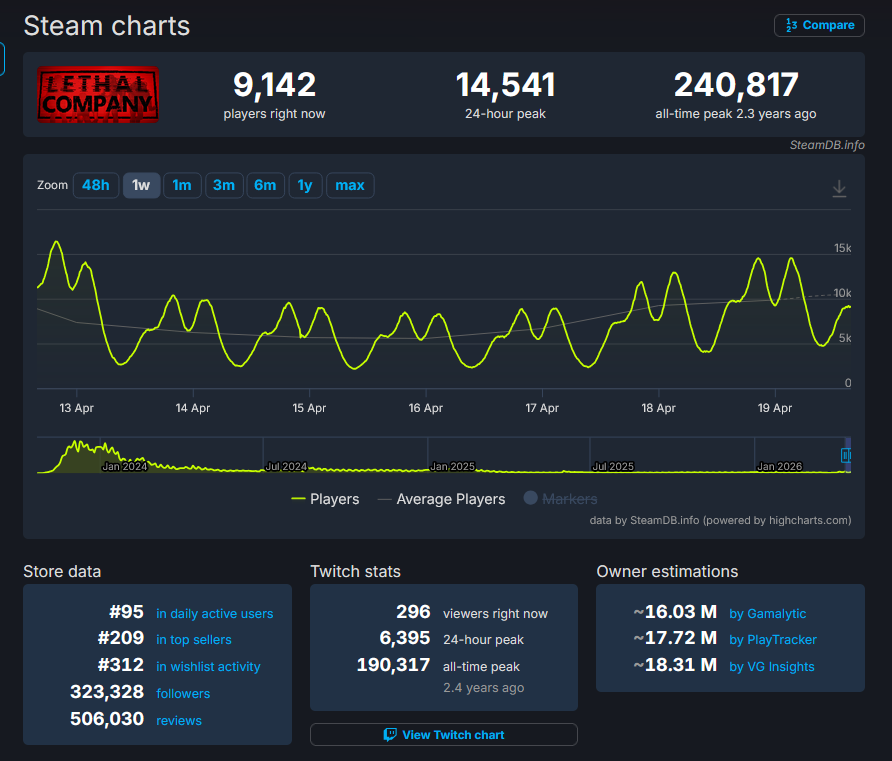Viewport: 892px width, 761px height.
Task: Click the navigator range handle at right edge
Action: [846, 455]
